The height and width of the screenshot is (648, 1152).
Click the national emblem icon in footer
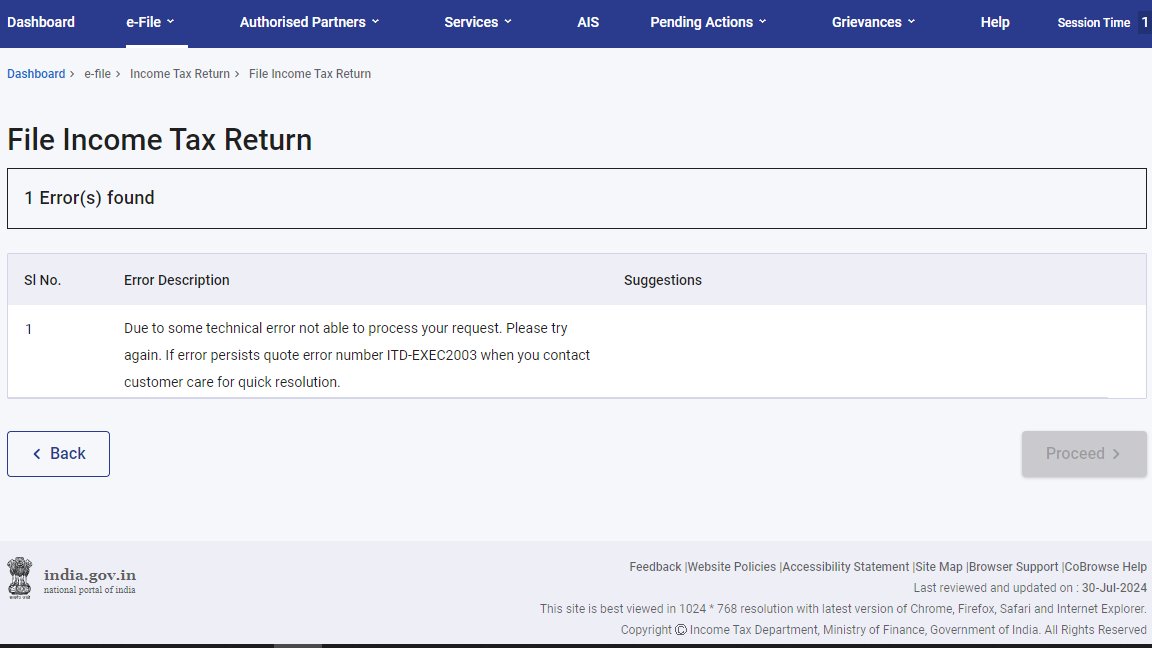20,577
